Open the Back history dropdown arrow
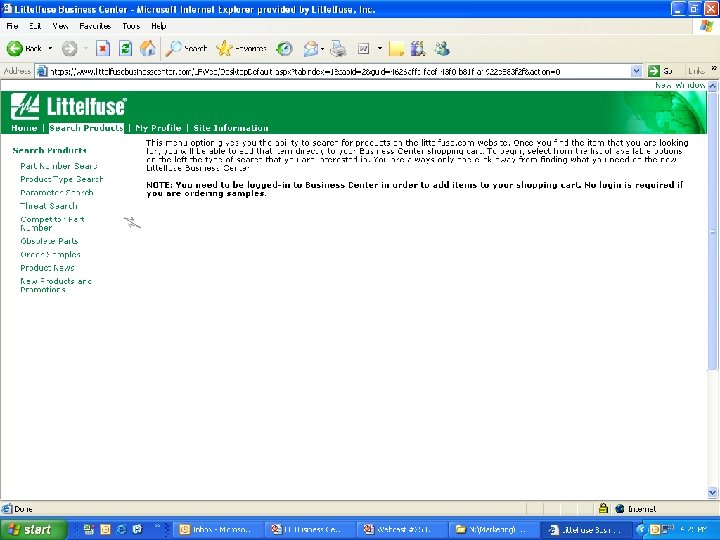Viewport: 720px width, 540px height. (x=50, y=48)
